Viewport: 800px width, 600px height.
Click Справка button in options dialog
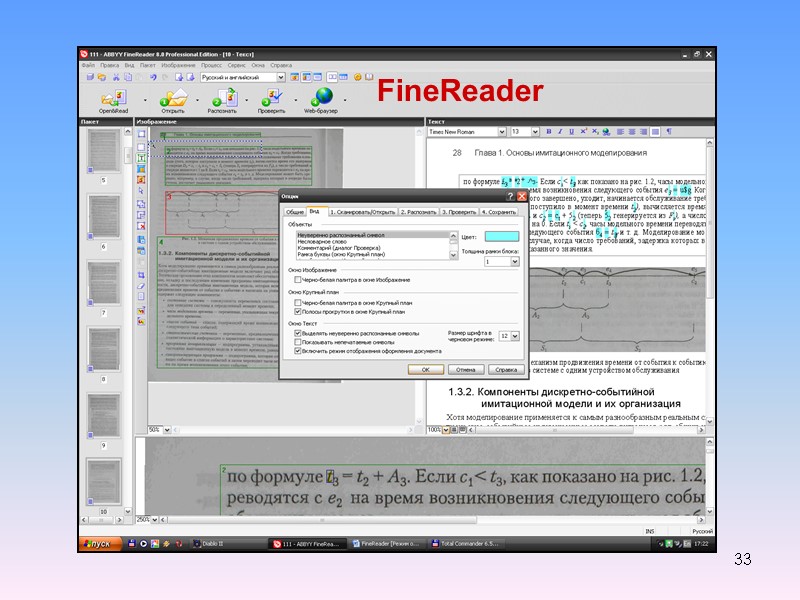point(506,369)
